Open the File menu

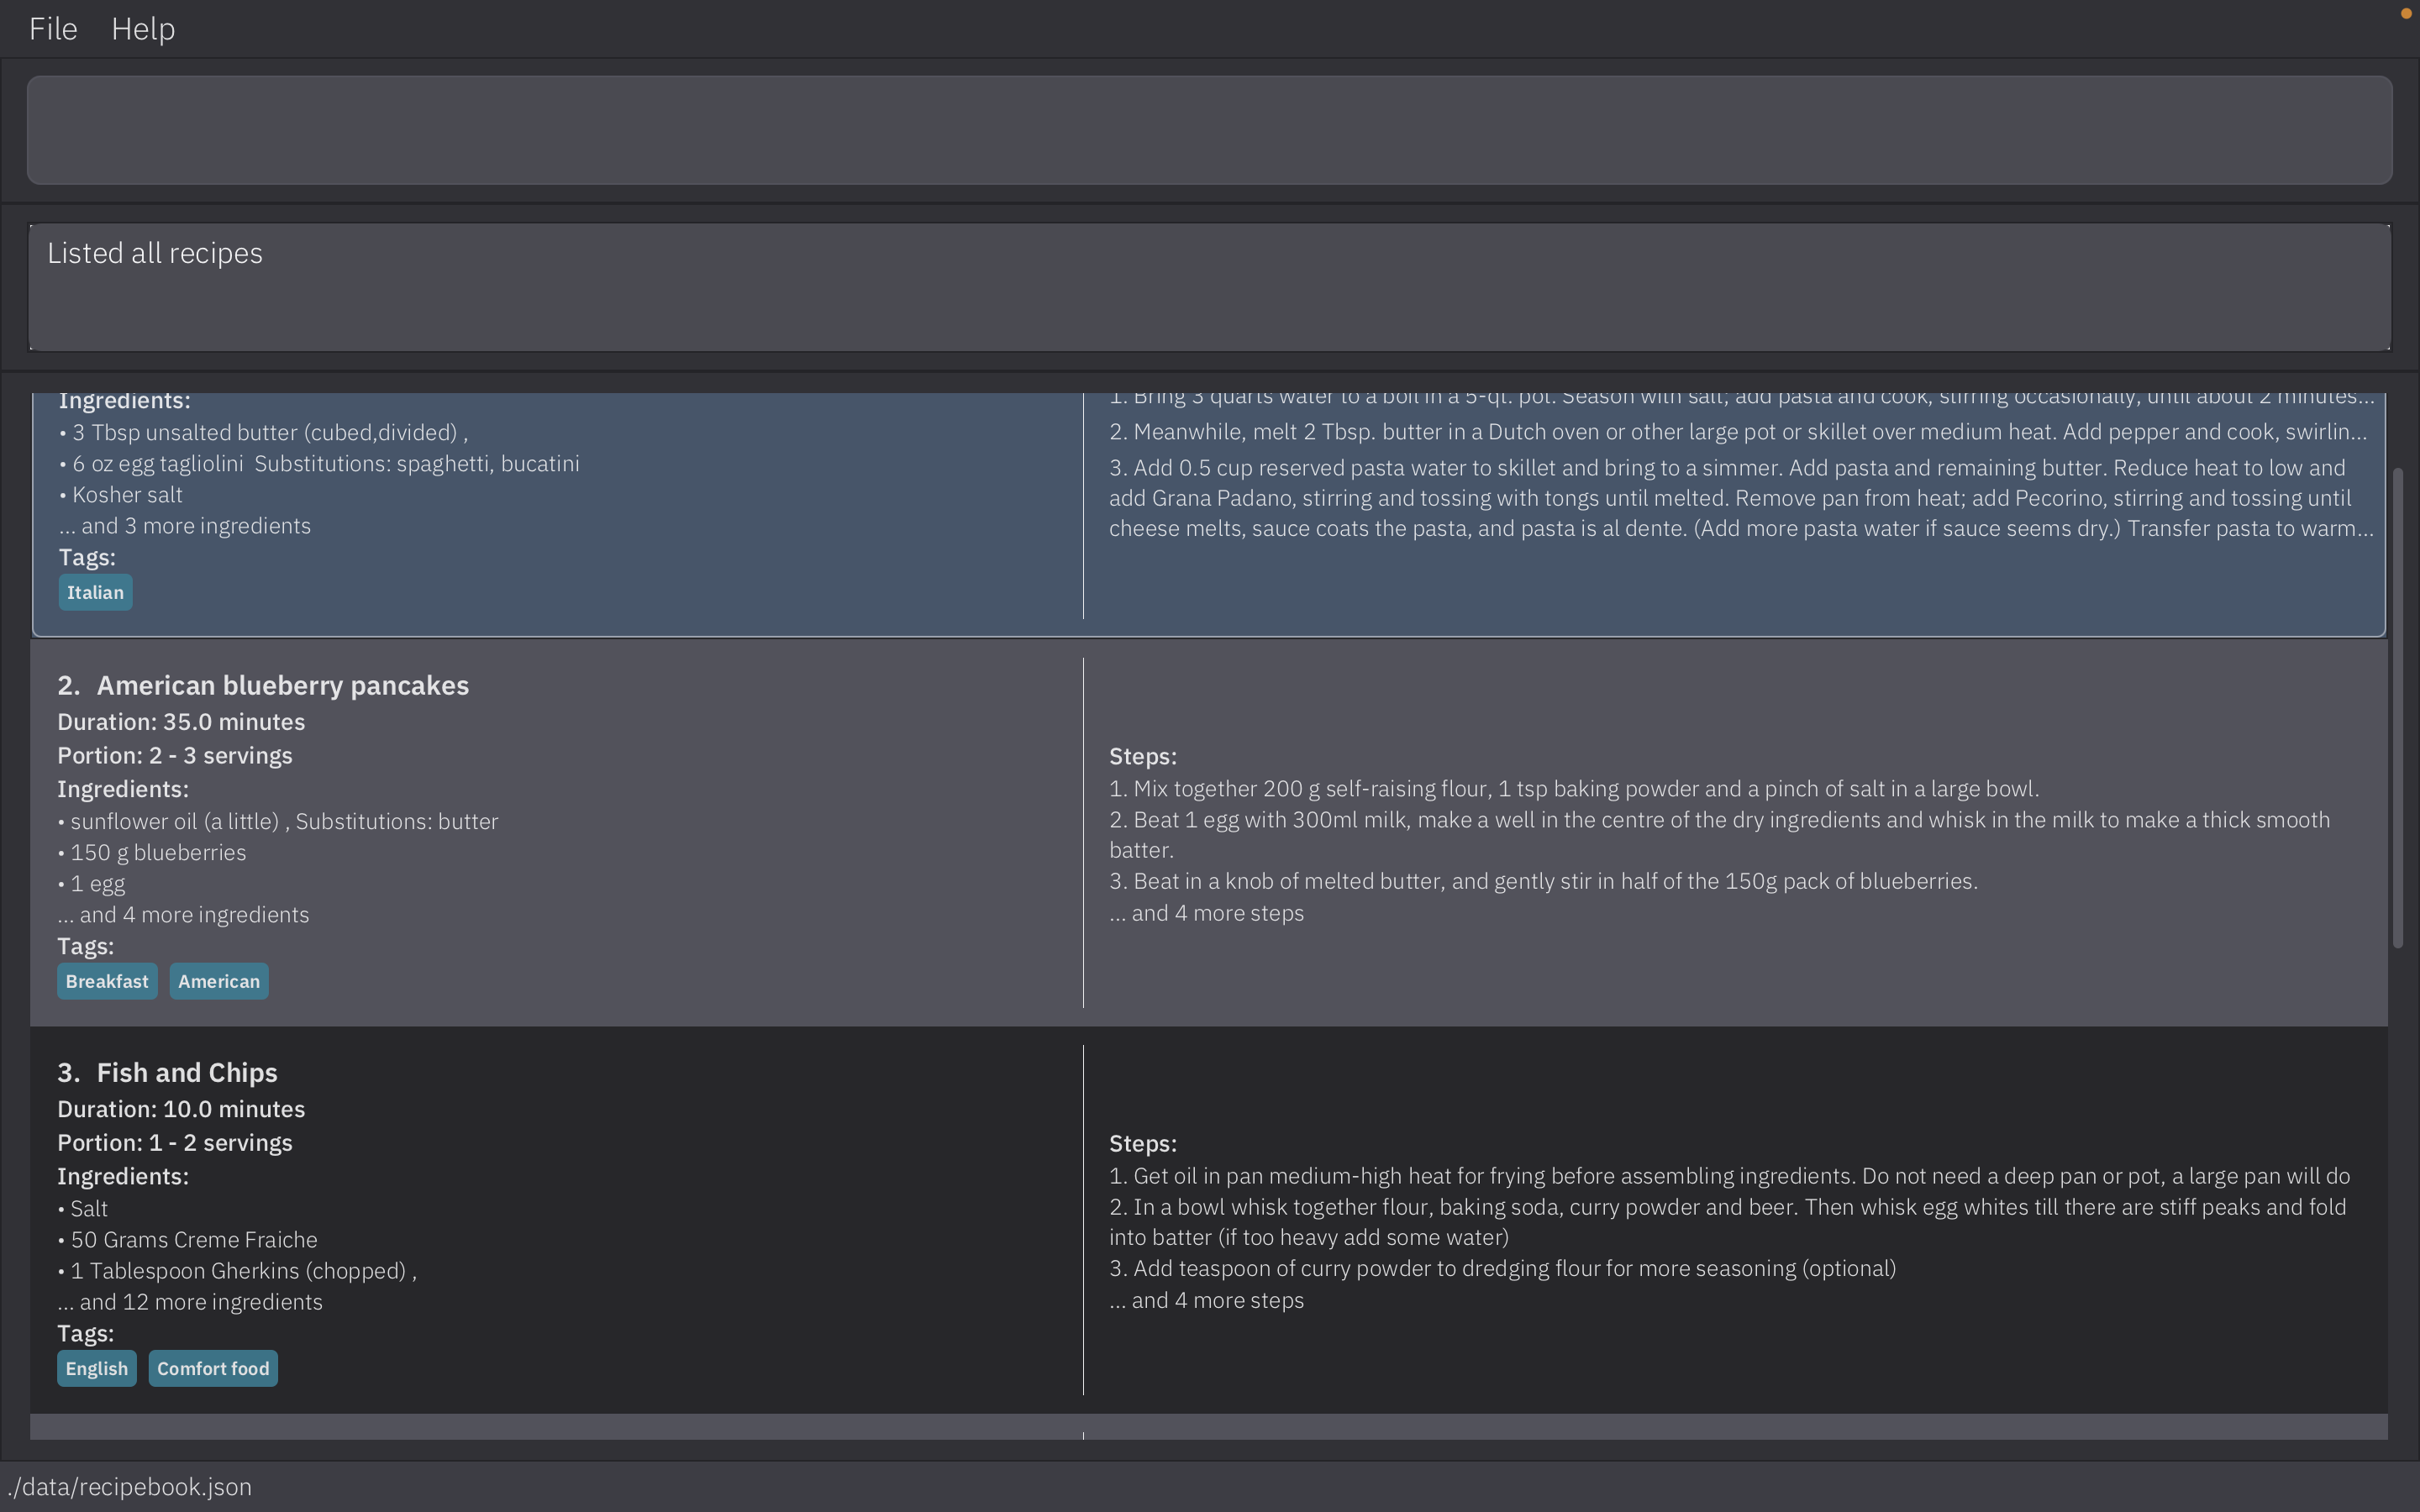pos(53,29)
